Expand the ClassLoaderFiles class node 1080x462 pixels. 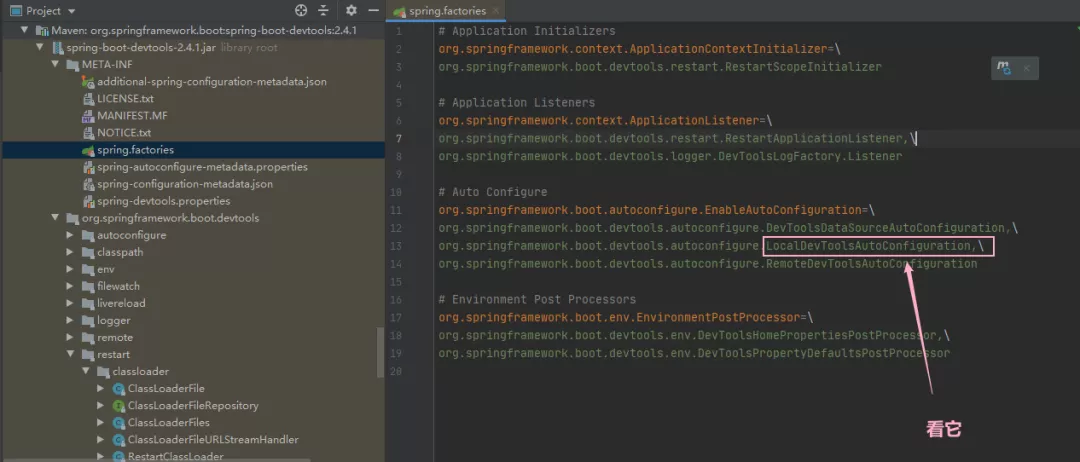click(x=101, y=423)
